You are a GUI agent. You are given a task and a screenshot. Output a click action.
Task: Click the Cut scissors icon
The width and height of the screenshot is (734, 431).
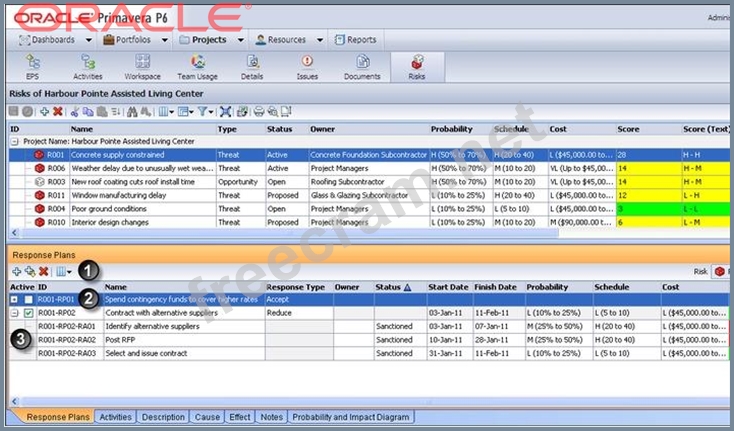click(74, 111)
